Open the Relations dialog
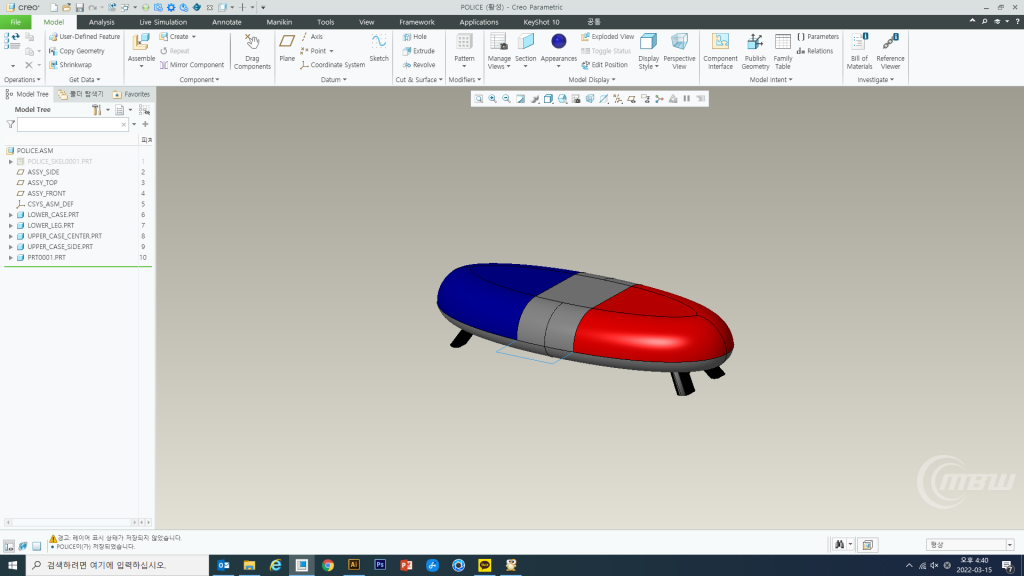 814,51
